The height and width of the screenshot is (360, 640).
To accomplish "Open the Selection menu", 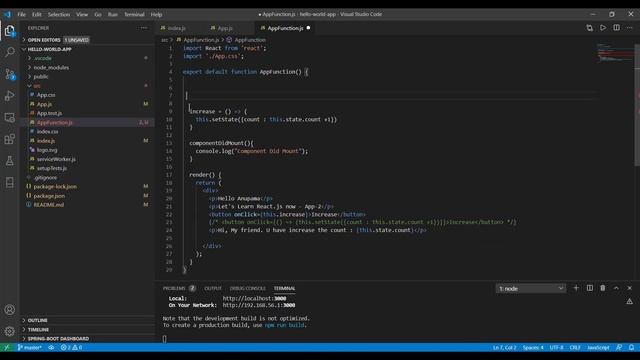I will click(x=59, y=14).
